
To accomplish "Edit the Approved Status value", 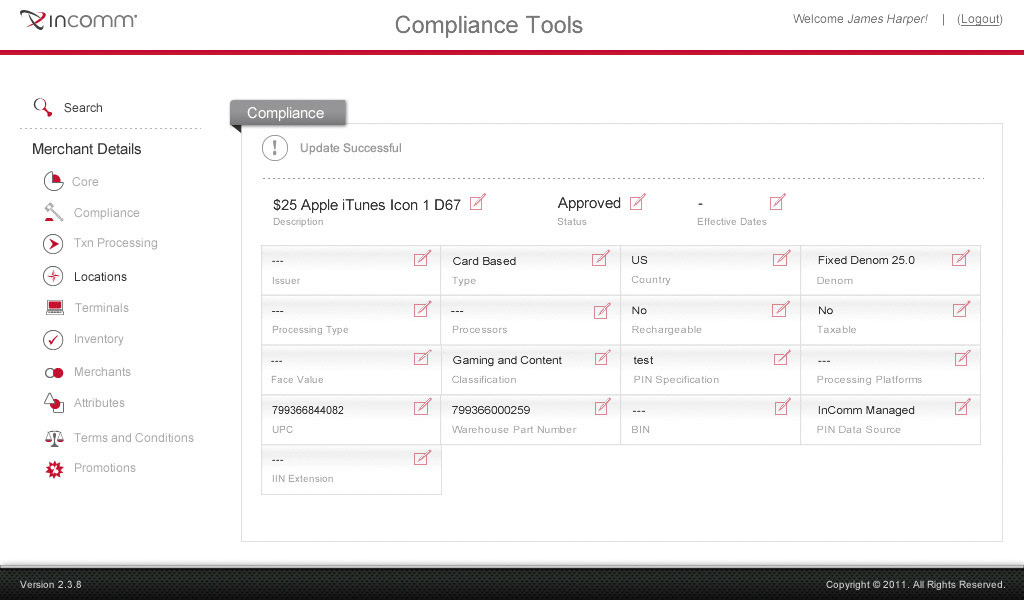I will 638,202.
